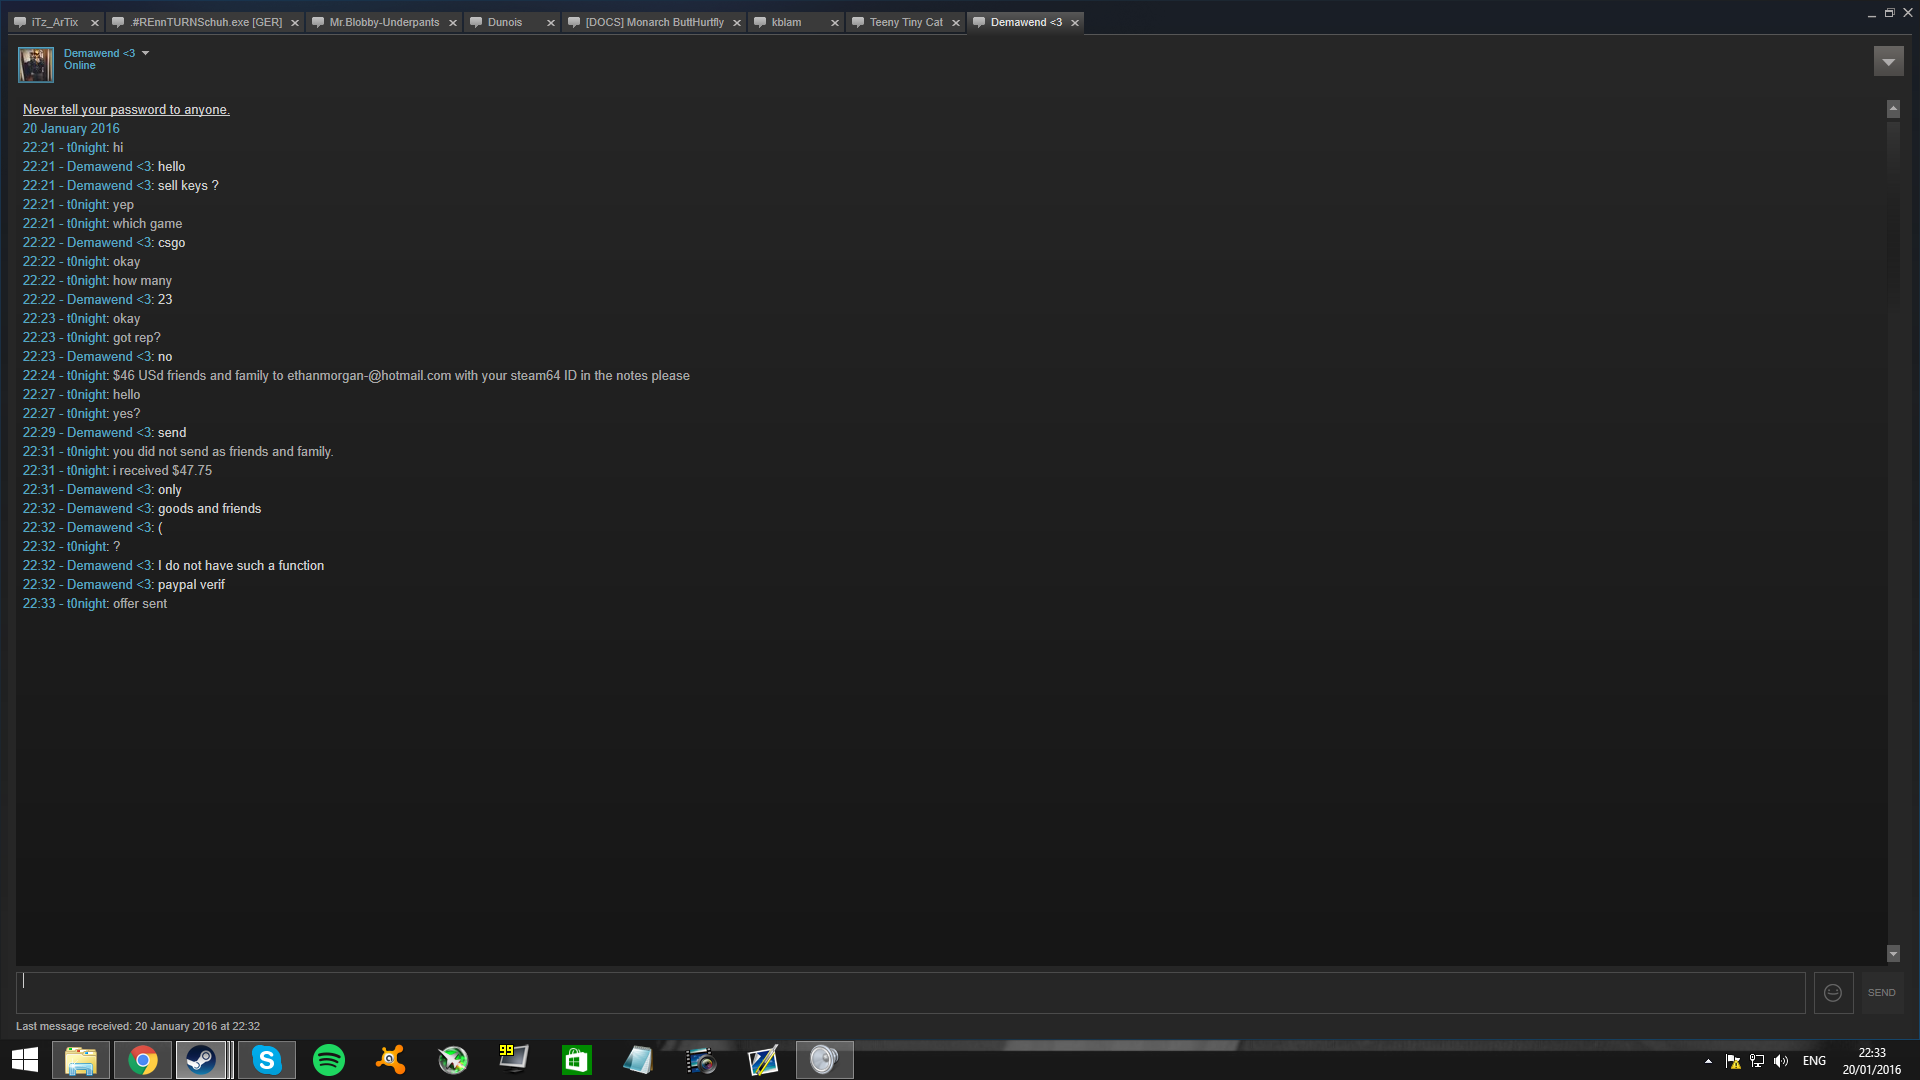Launch Google Chrome from taskbar

[143, 1060]
